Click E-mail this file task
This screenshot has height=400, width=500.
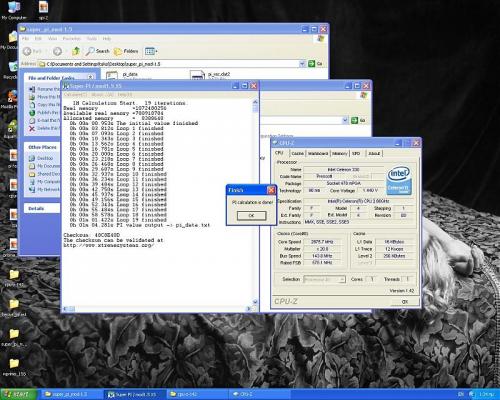coord(45,120)
